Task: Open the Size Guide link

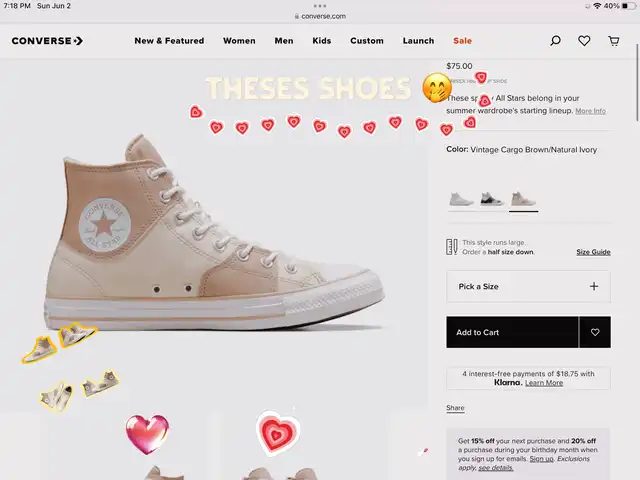Action: [593, 252]
